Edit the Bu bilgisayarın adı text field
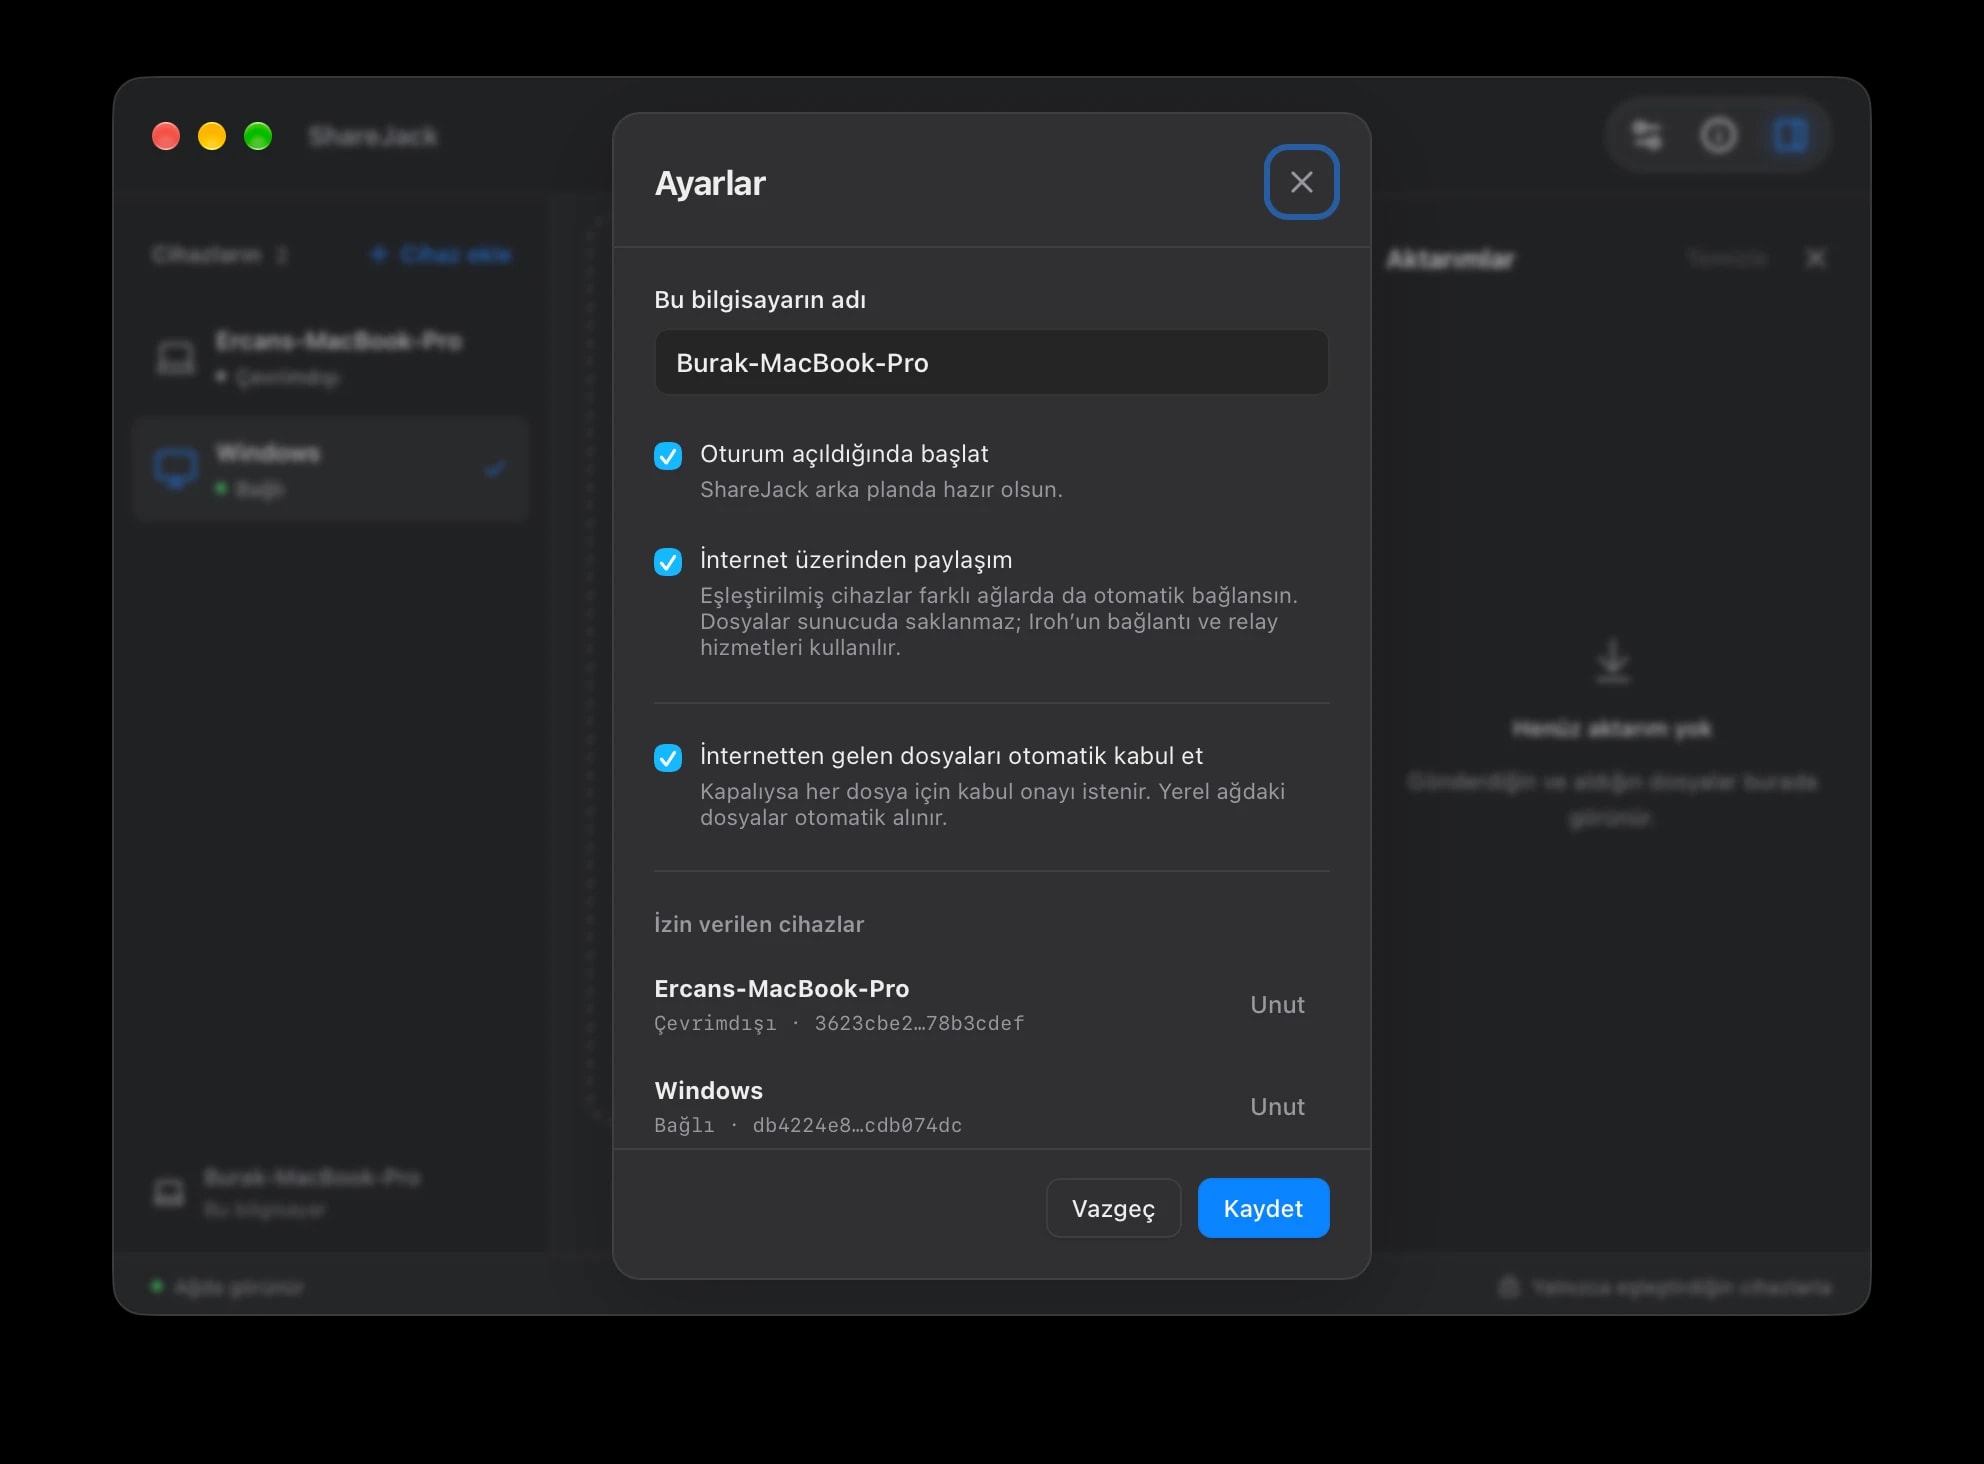Screen dimensions: 1984x1464 tap(991, 362)
